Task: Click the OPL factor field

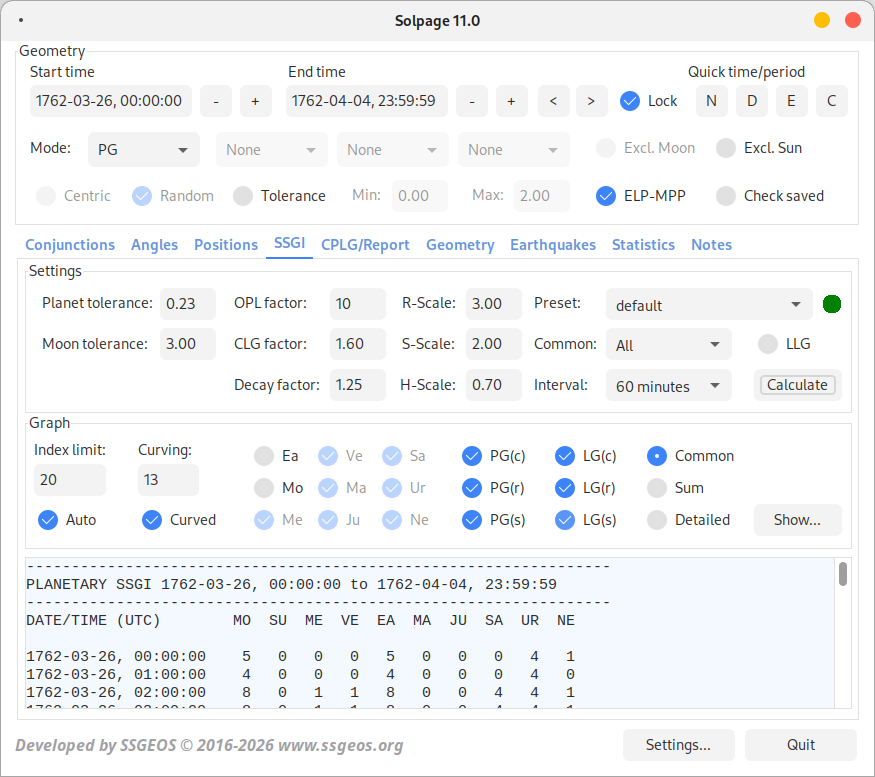Action: 358,304
